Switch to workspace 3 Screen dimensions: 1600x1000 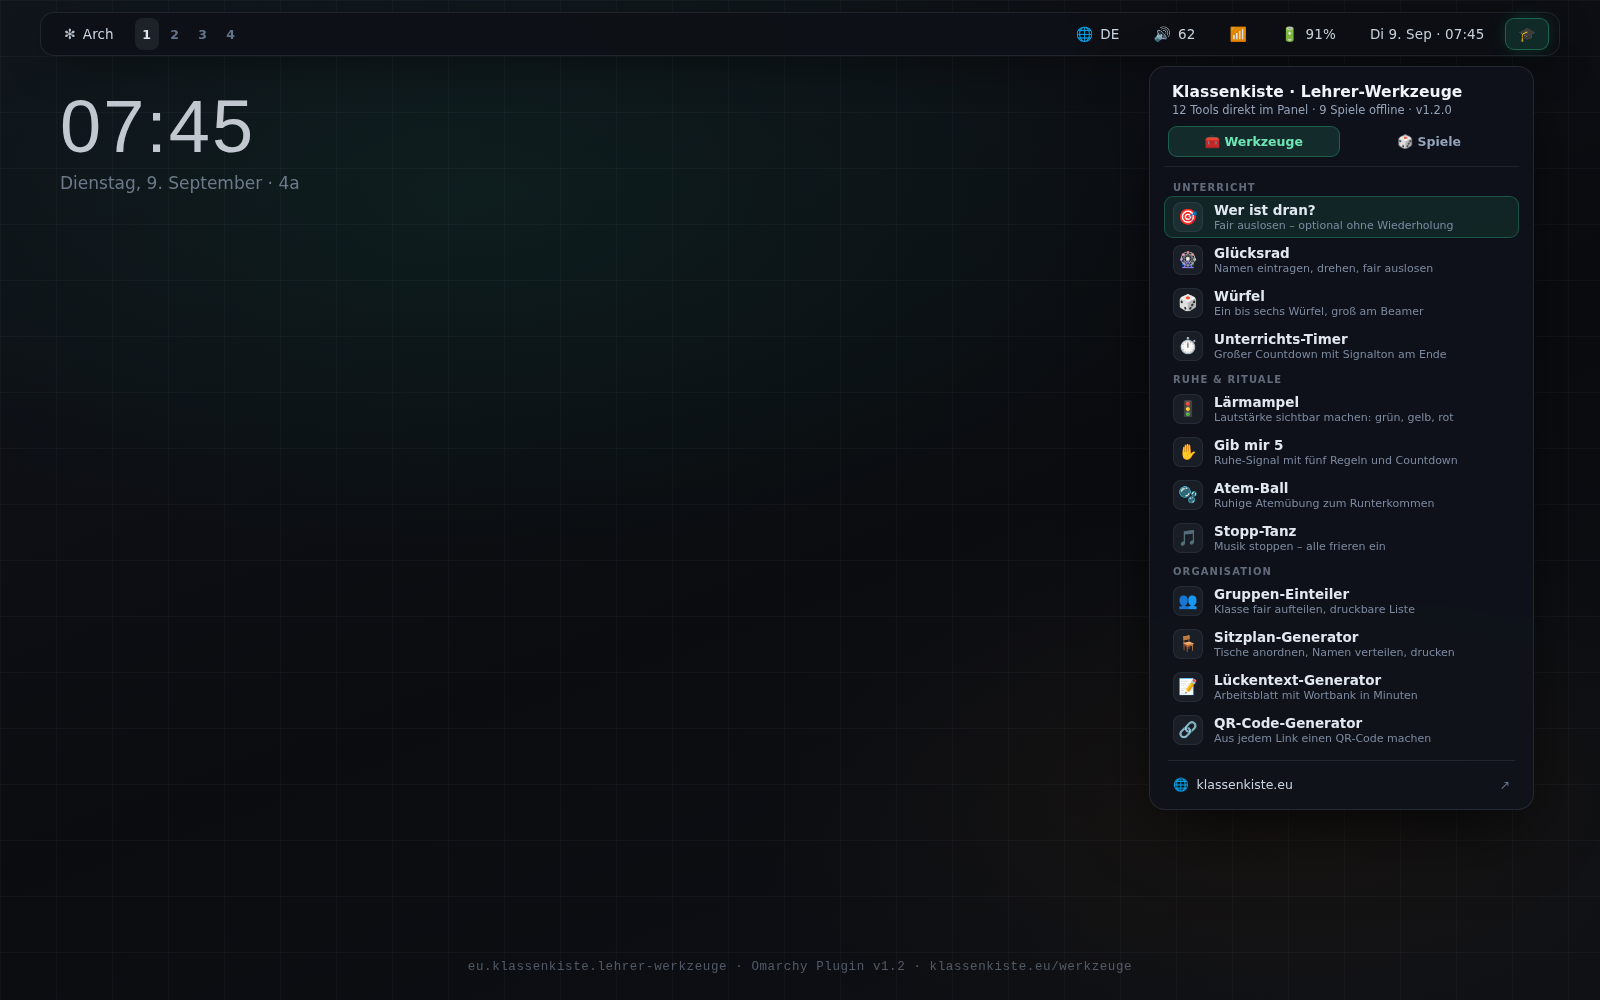tap(203, 34)
